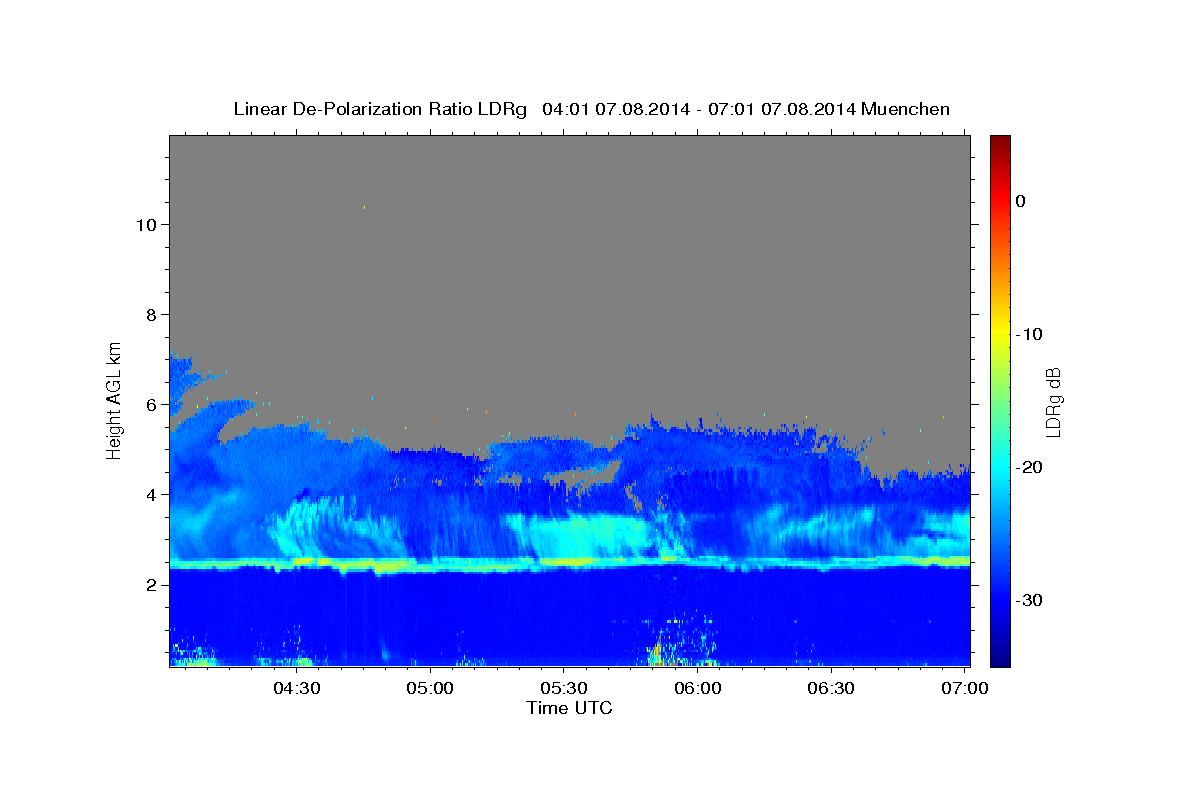Click the yellow band of the colorbar
The image size is (1200, 800).
pos(1000,334)
